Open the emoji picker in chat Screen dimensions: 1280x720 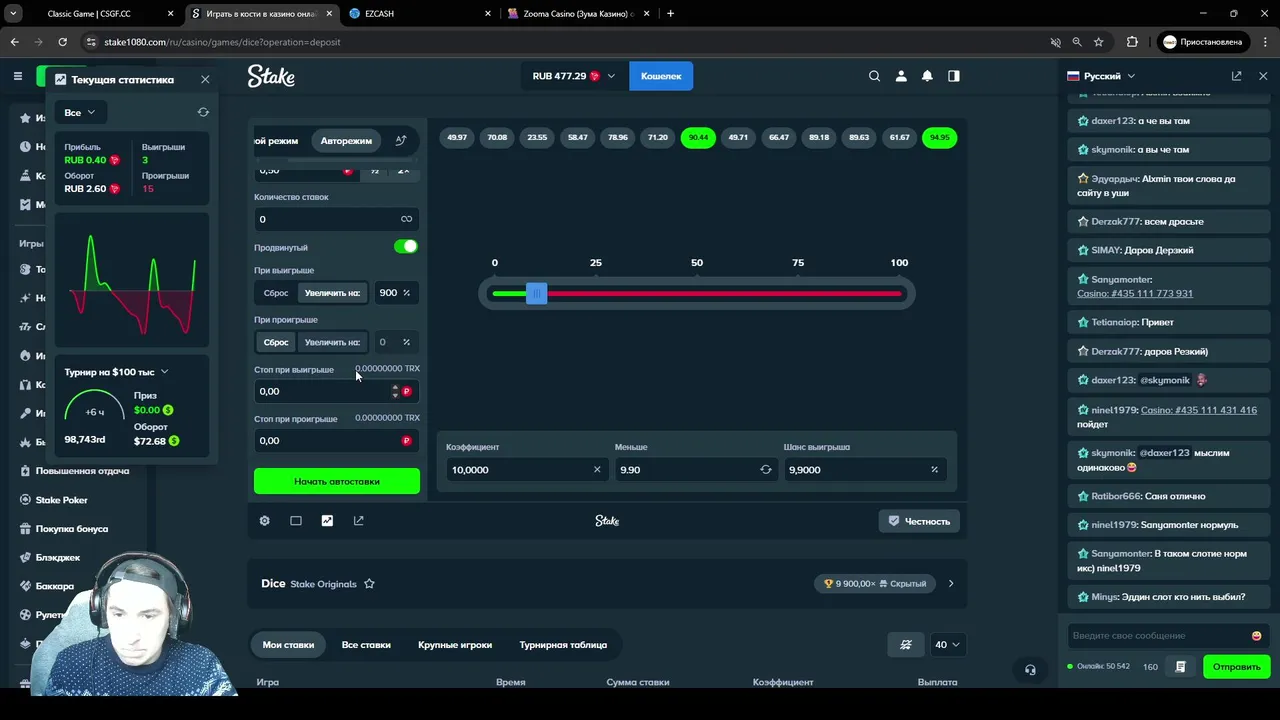pos(1256,636)
